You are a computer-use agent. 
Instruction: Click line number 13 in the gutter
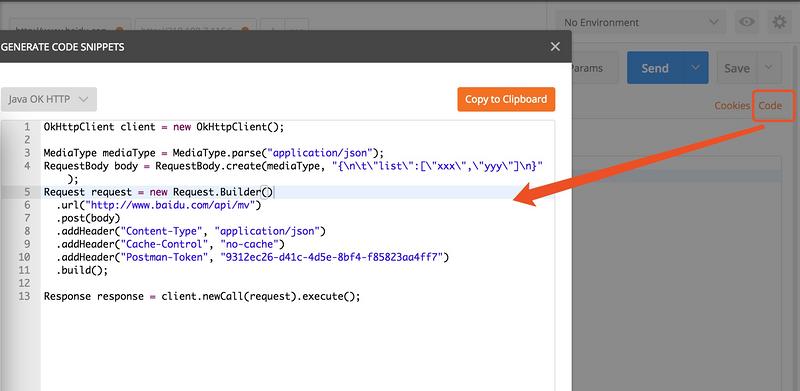(x=24, y=297)
